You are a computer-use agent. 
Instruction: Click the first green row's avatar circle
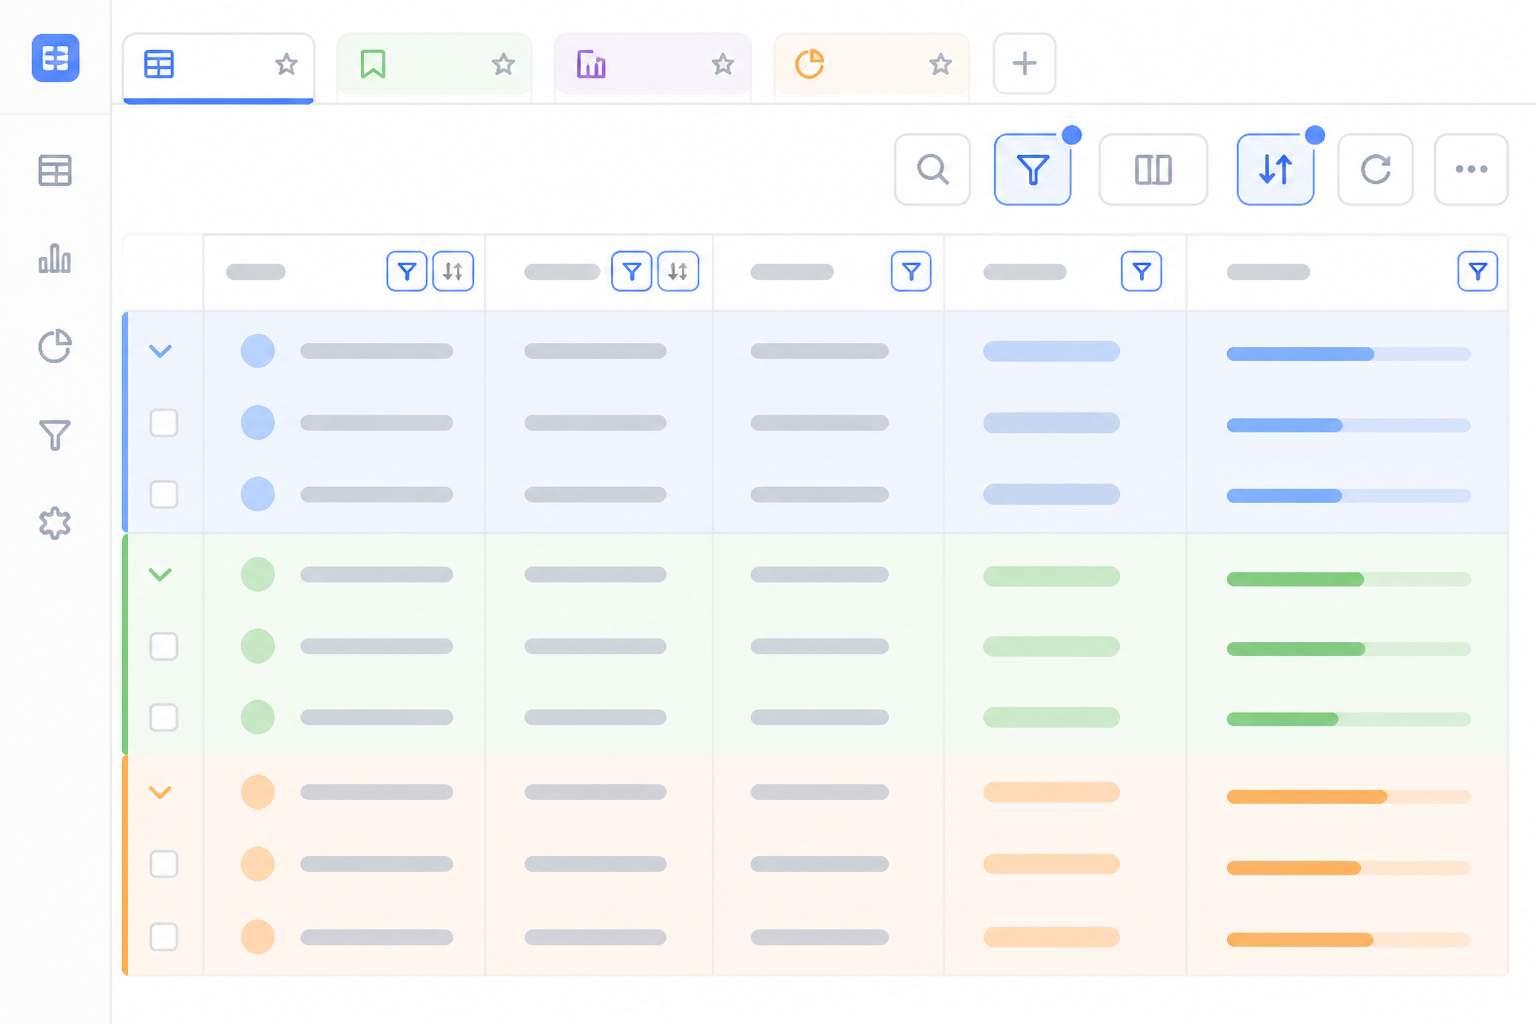point(258,574)
